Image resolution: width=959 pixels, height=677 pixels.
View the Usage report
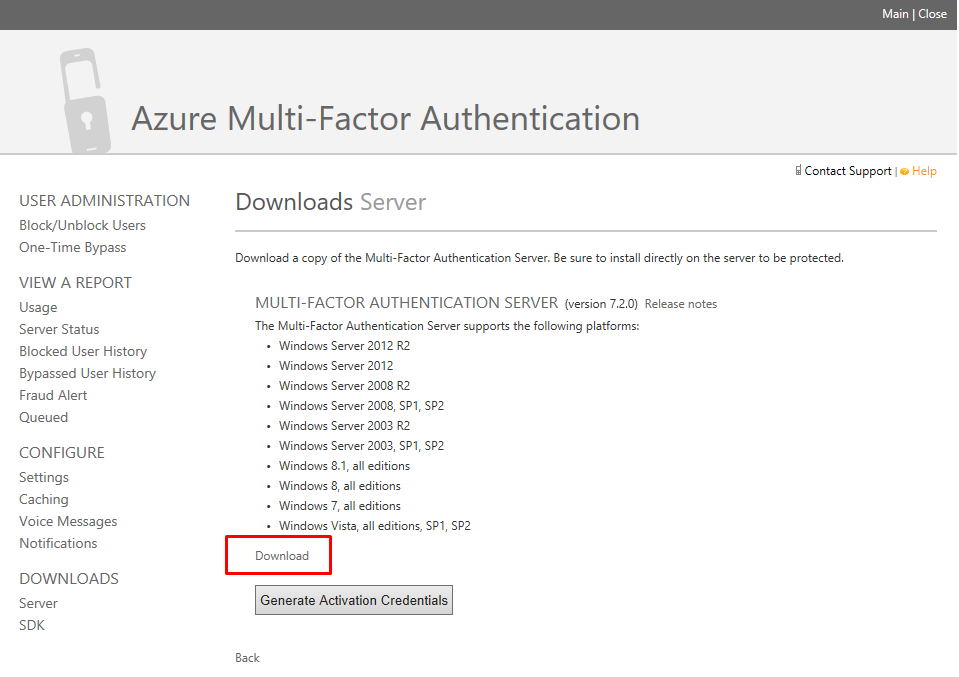(x=38, y=307)
